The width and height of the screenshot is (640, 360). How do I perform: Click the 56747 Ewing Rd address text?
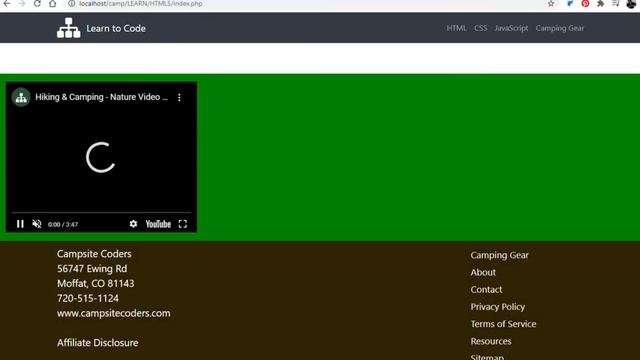[x=92, y=269]
